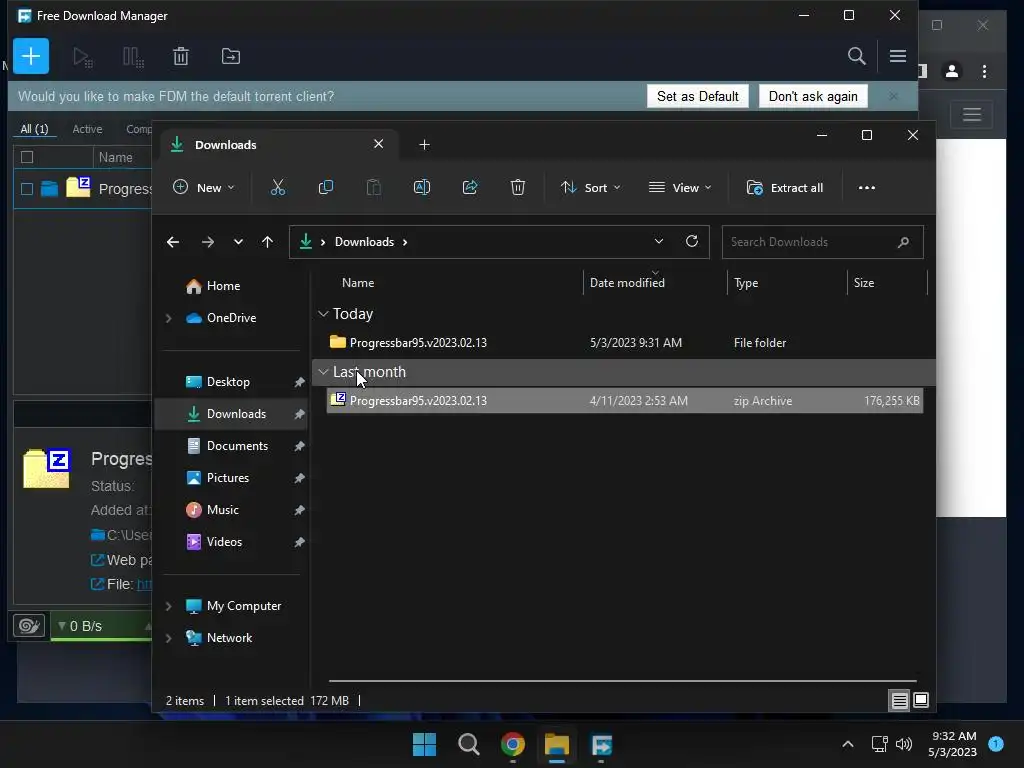The width and height of the screenshot is (1024, 768).
Task: Click Downloads breadcrumb in address bar
Action: tap(364, 242)
